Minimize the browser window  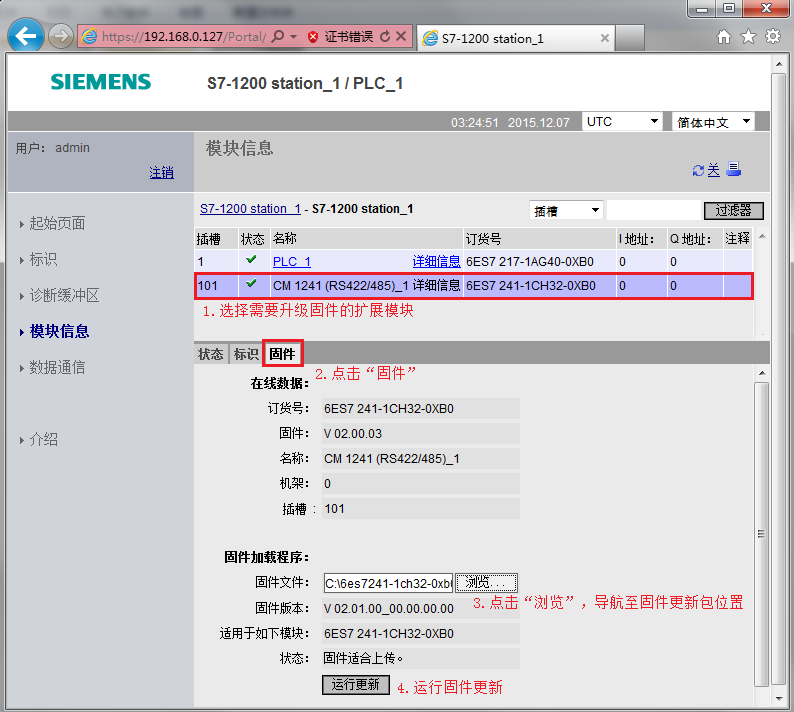point(702,9)
